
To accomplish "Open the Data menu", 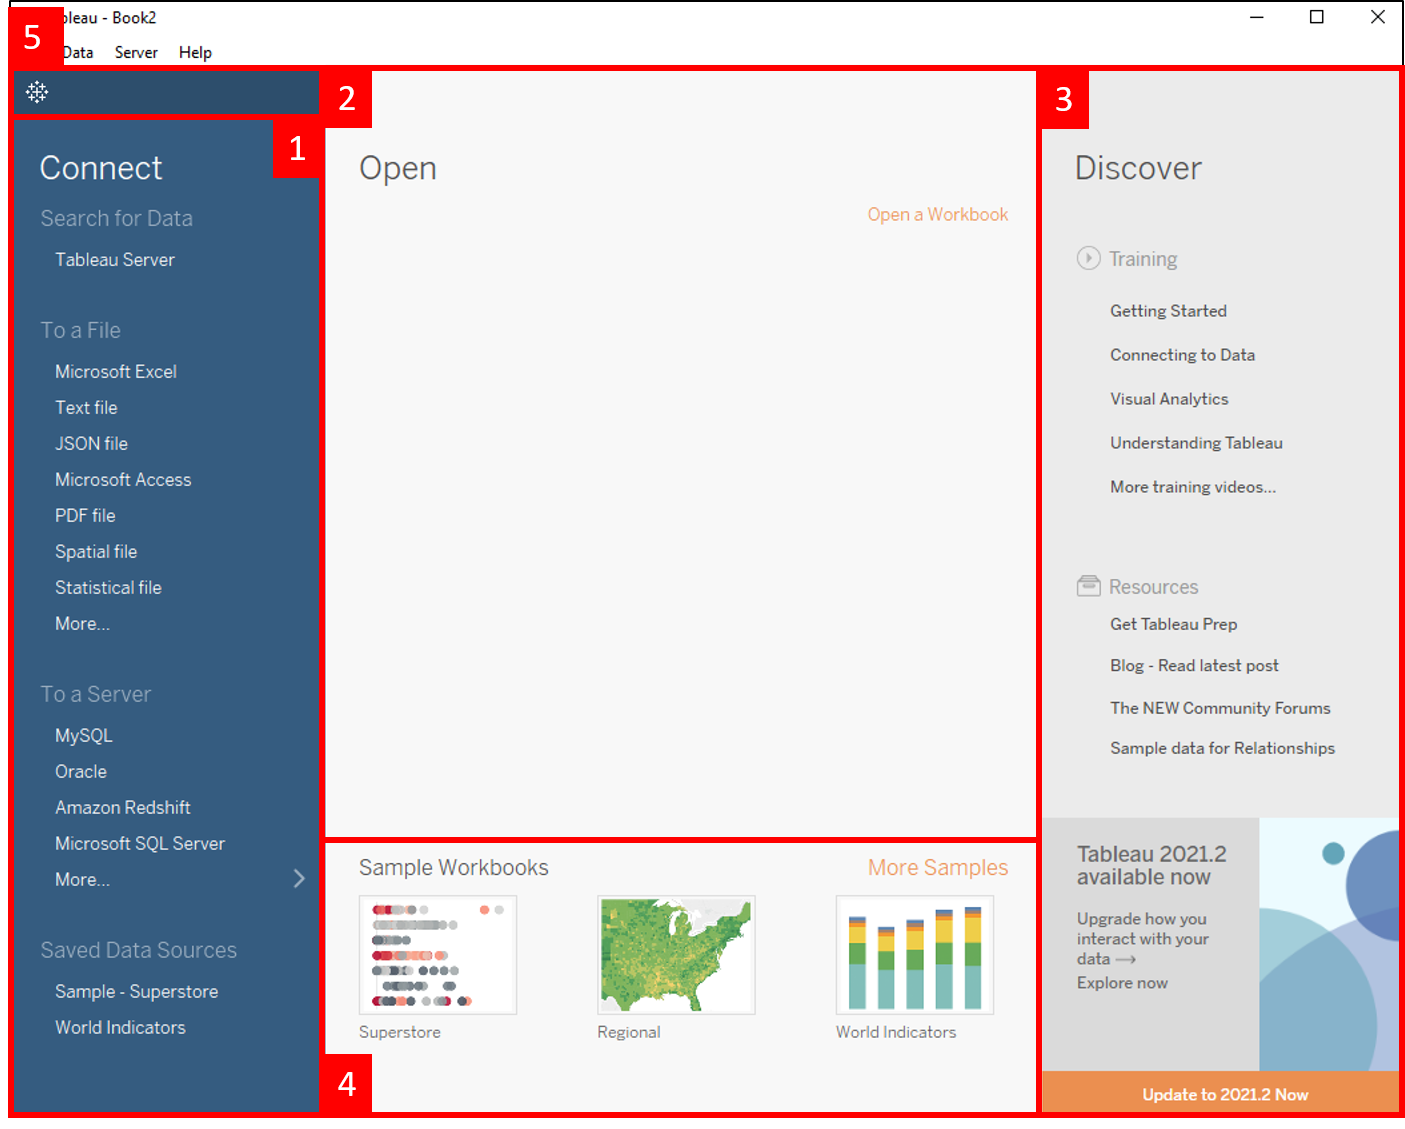I will 78,52.
